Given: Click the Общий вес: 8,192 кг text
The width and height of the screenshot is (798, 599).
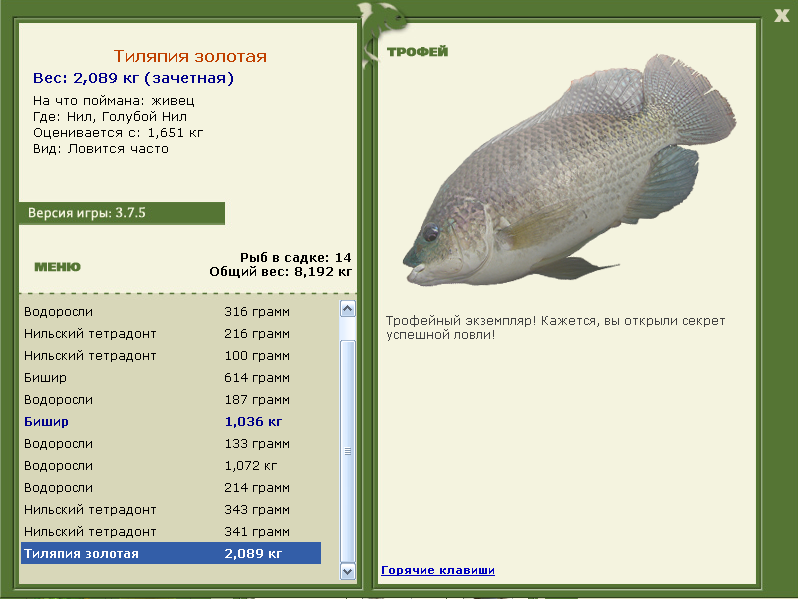Looking at the screenshot, I should pos(280,272).
